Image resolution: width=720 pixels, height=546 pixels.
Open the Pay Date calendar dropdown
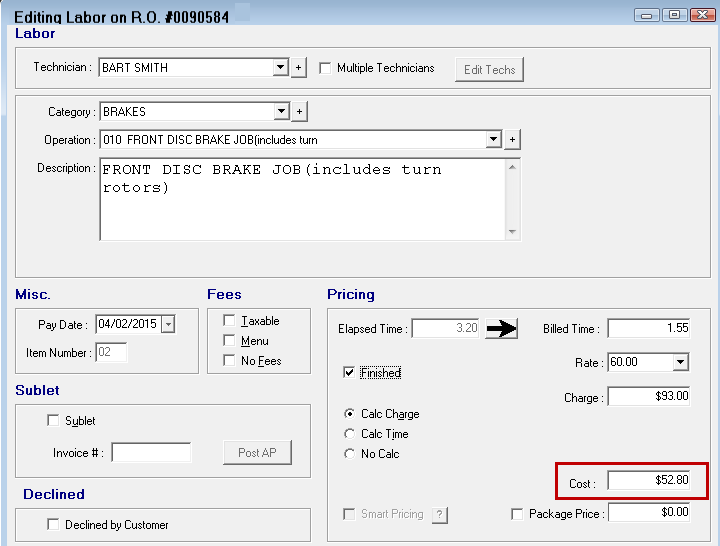click(x=167, y=324)
